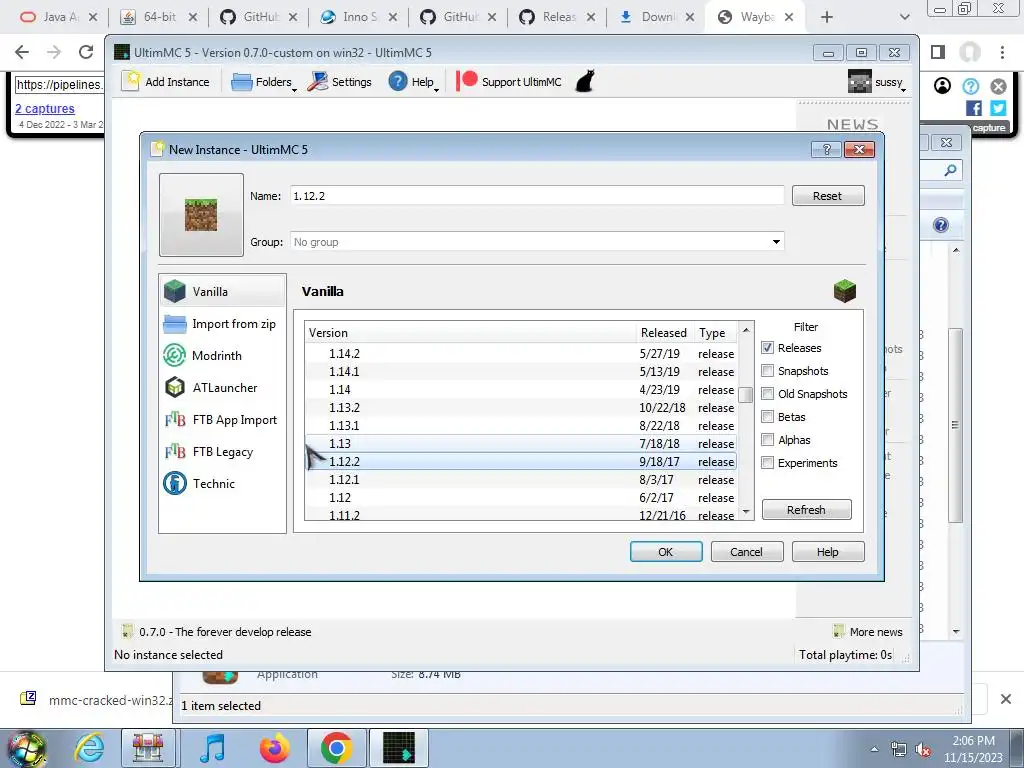Select Import from zip in the sidebar
The height and width of the screenshot is (768, 1024).
(222, 323)
